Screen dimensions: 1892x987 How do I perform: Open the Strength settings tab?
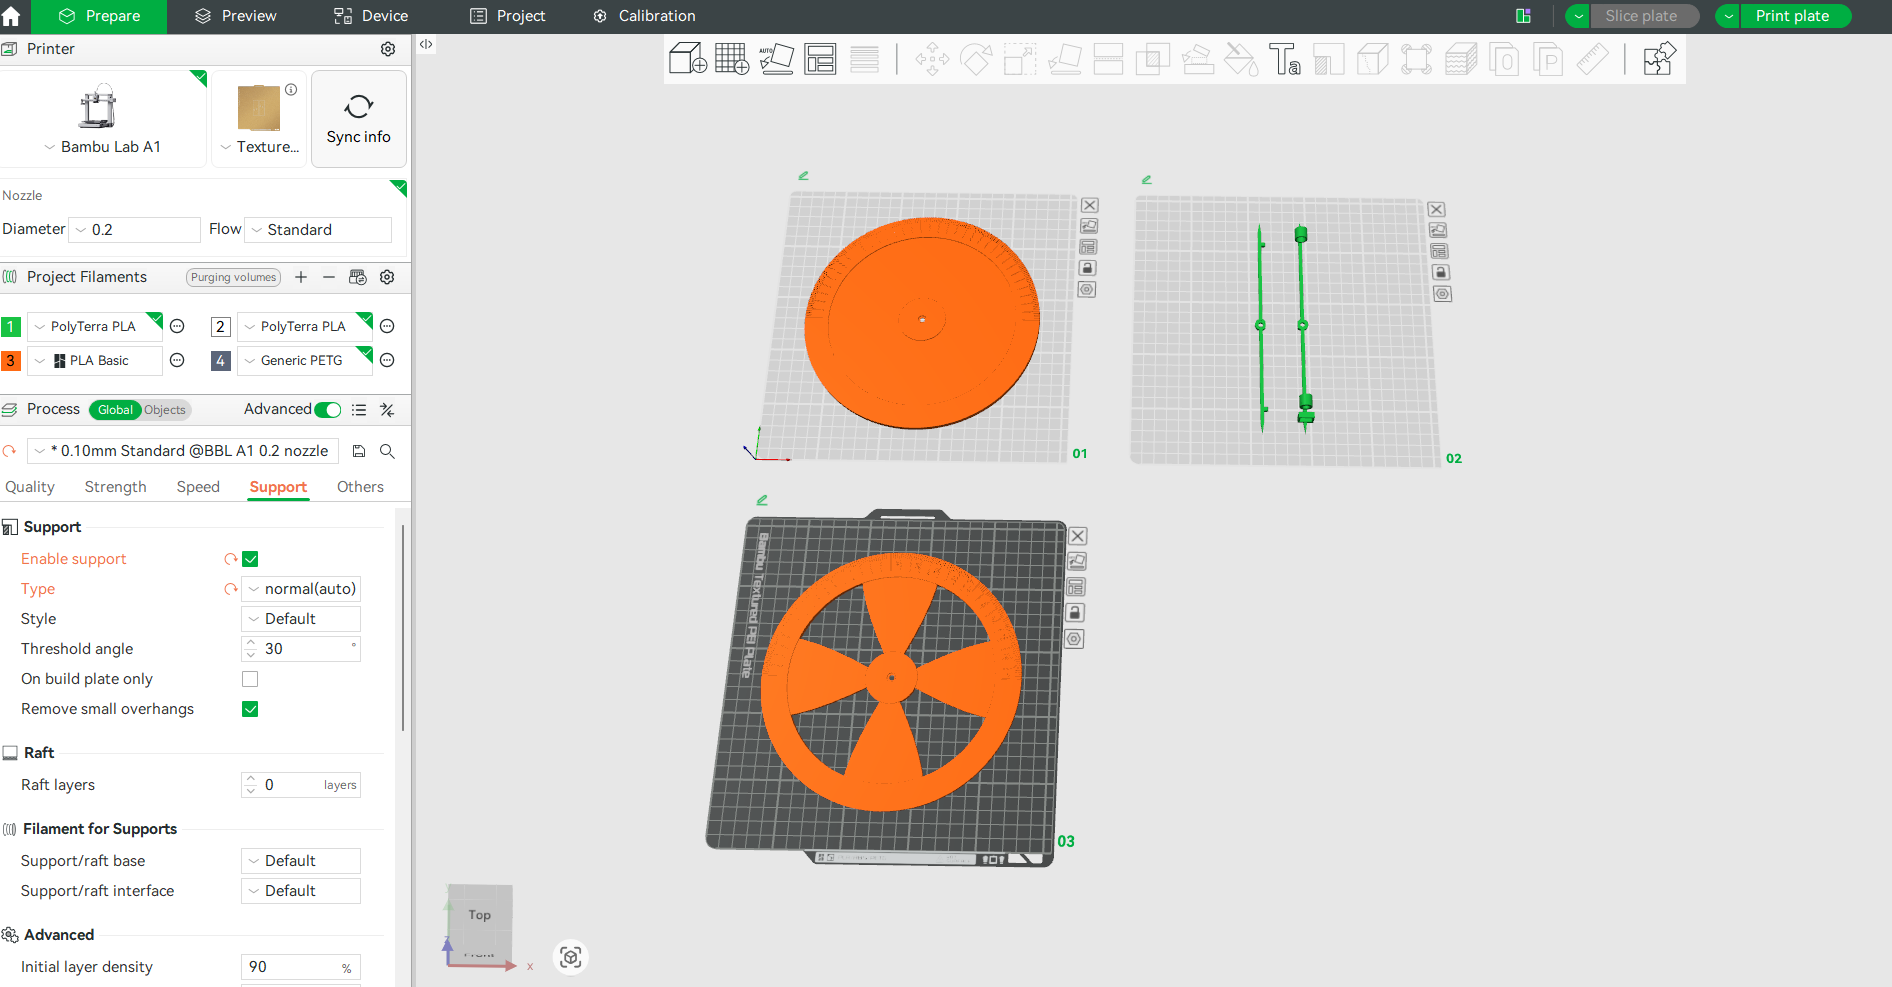point(115,487)
